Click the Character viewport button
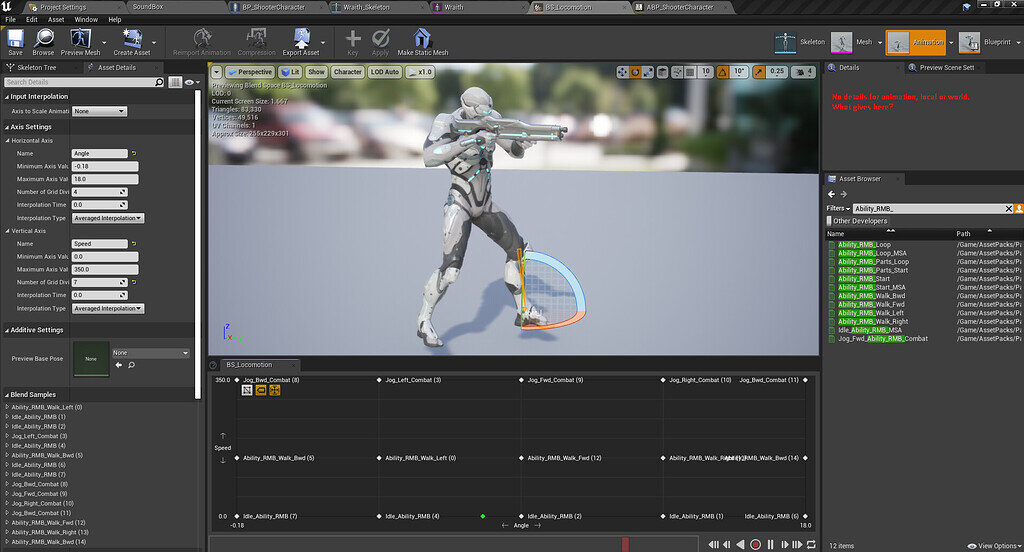The image size is (1024, 552). 347,72
